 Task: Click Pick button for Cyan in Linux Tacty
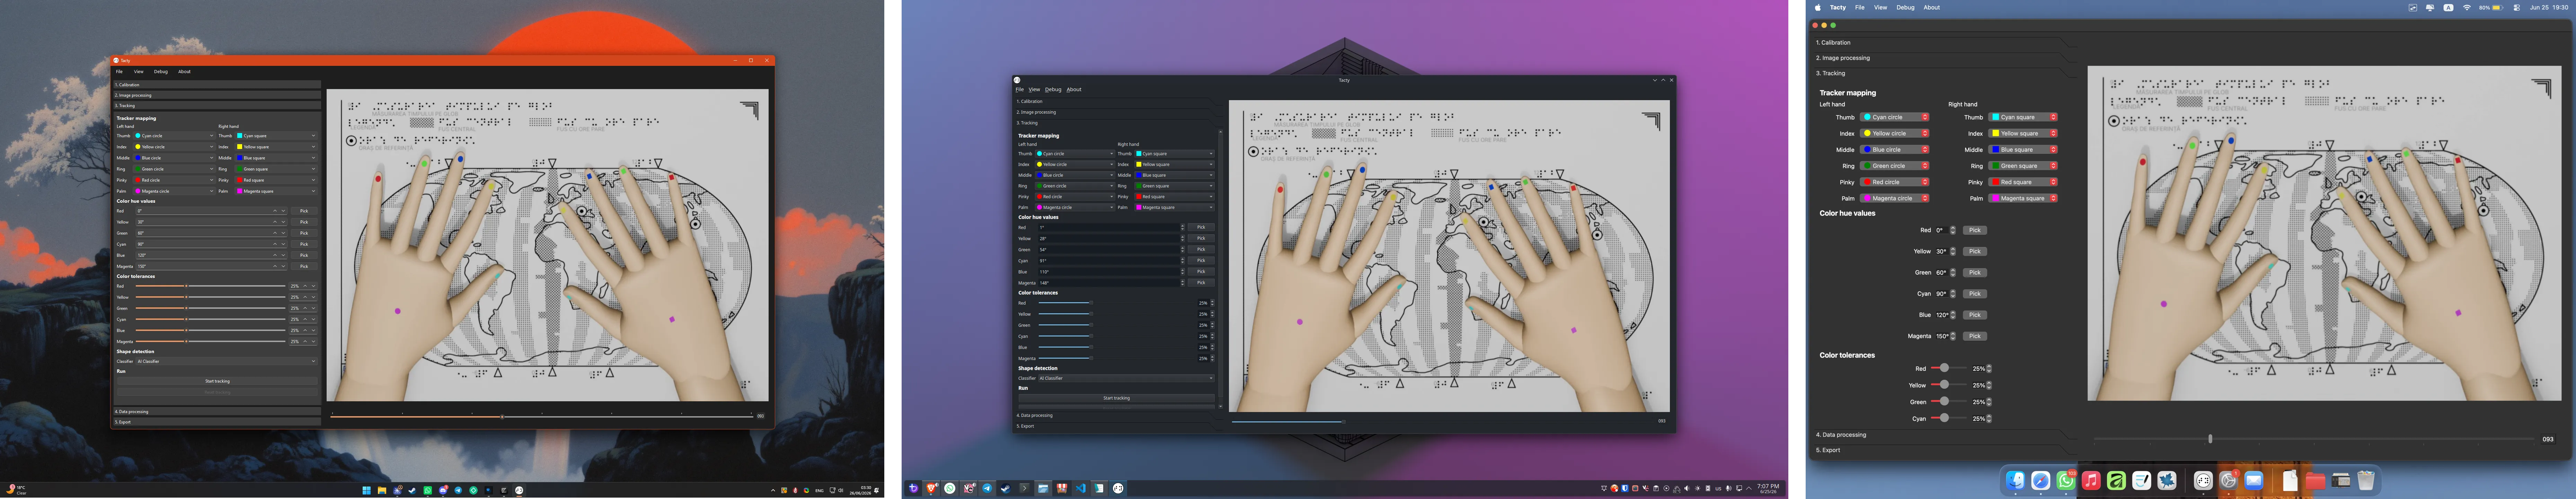1201,261
